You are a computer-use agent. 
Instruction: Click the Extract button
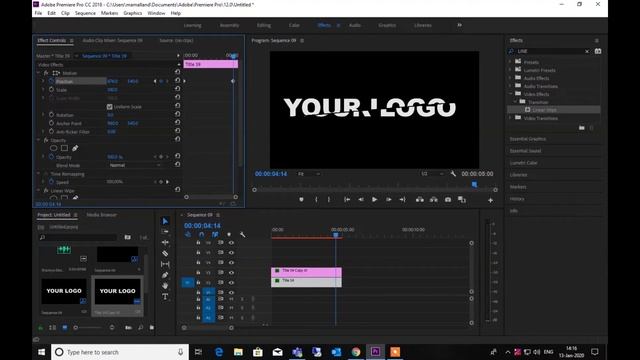point(434,200)
